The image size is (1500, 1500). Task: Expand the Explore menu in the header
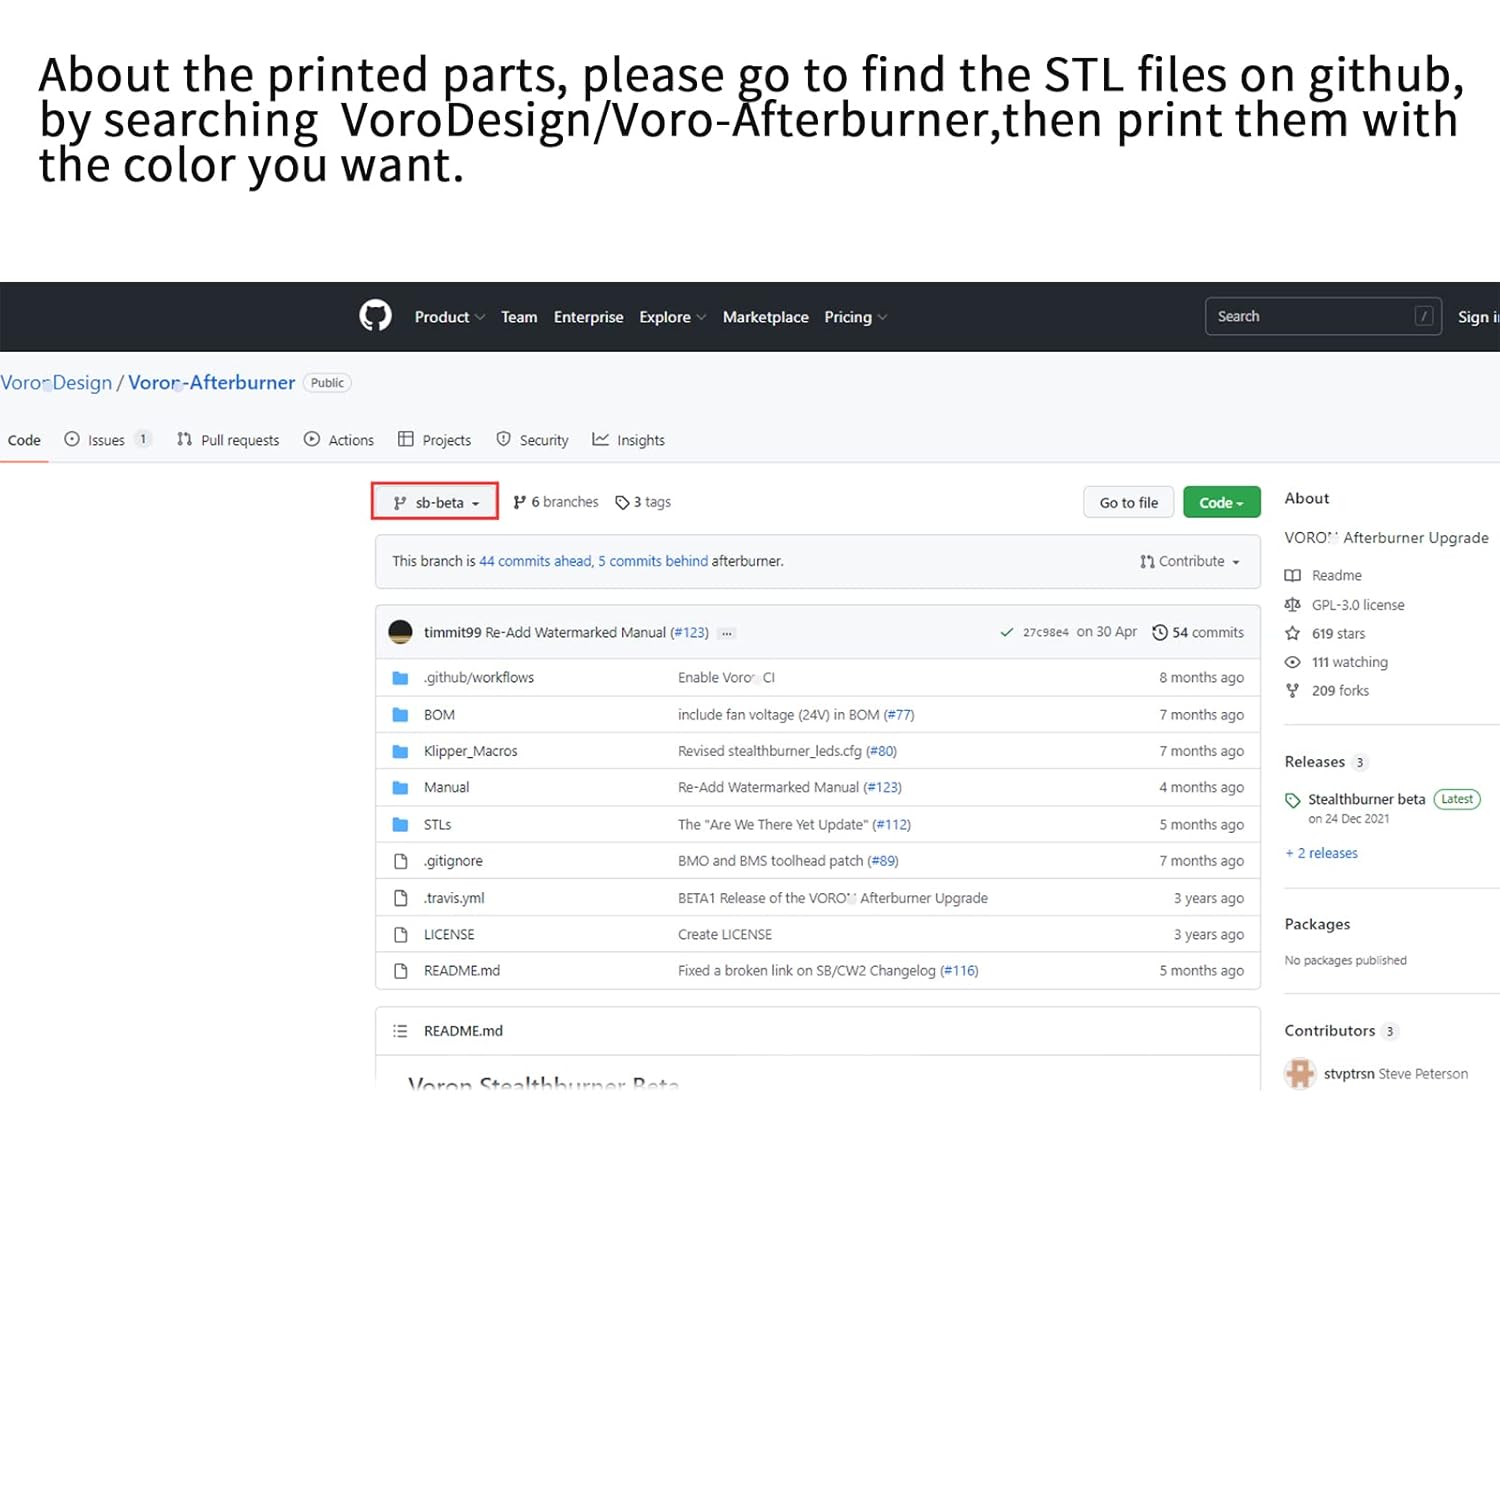[x=673, y=317]
